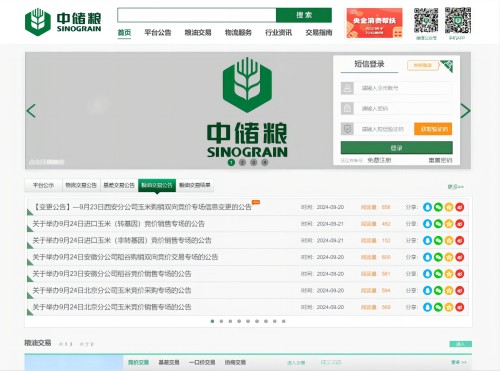Share 北京分公司玉米竞价销售 announcement to WeChat
This screenshot has width=500, height=371.
[438, 307]
